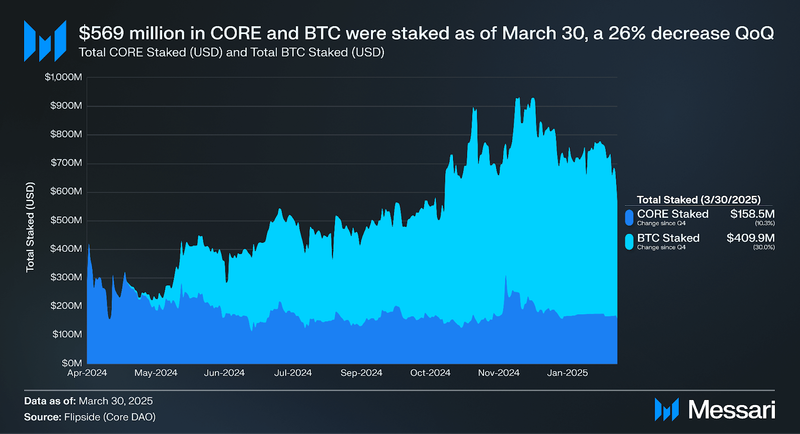
Task: Click the $158.5M CORE value
Action: click(752, 214)
